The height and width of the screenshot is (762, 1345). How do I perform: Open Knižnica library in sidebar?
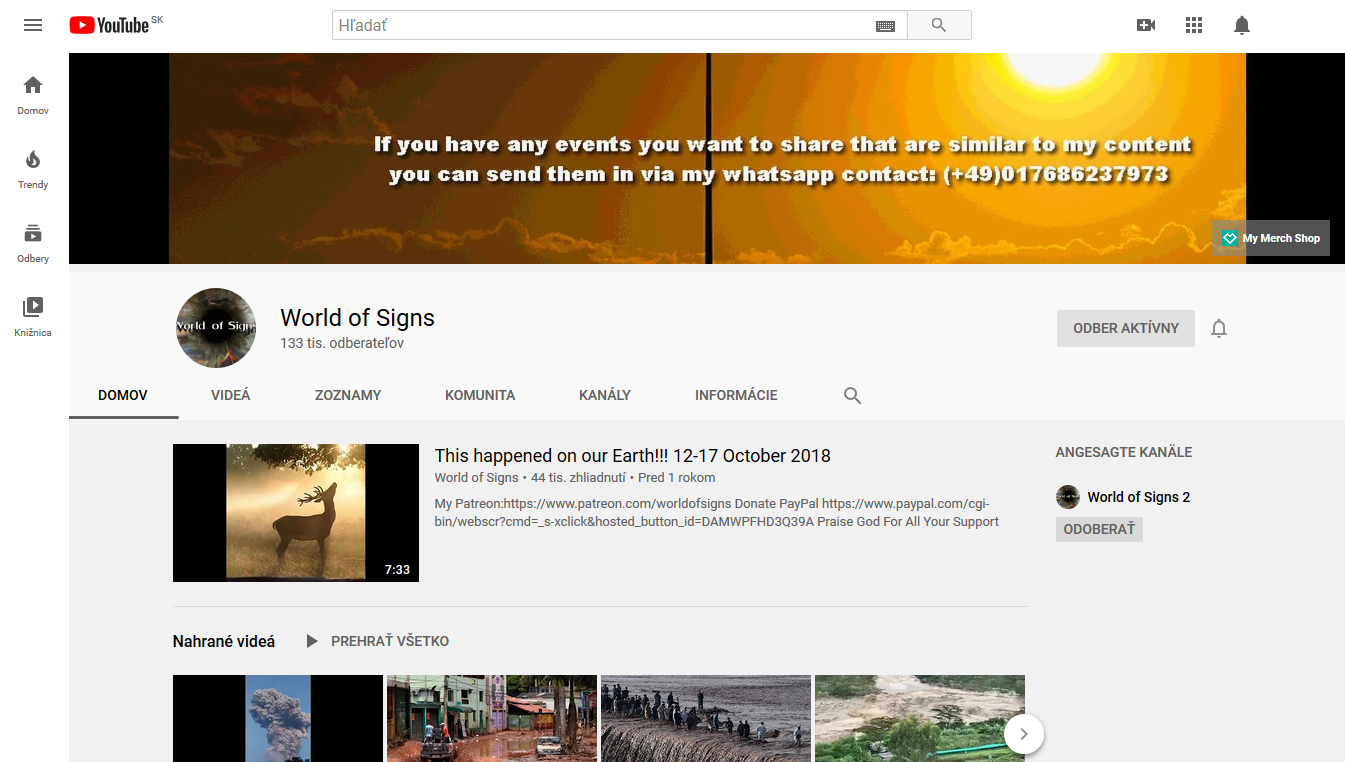pyautogui.click(x=33, y=317)
